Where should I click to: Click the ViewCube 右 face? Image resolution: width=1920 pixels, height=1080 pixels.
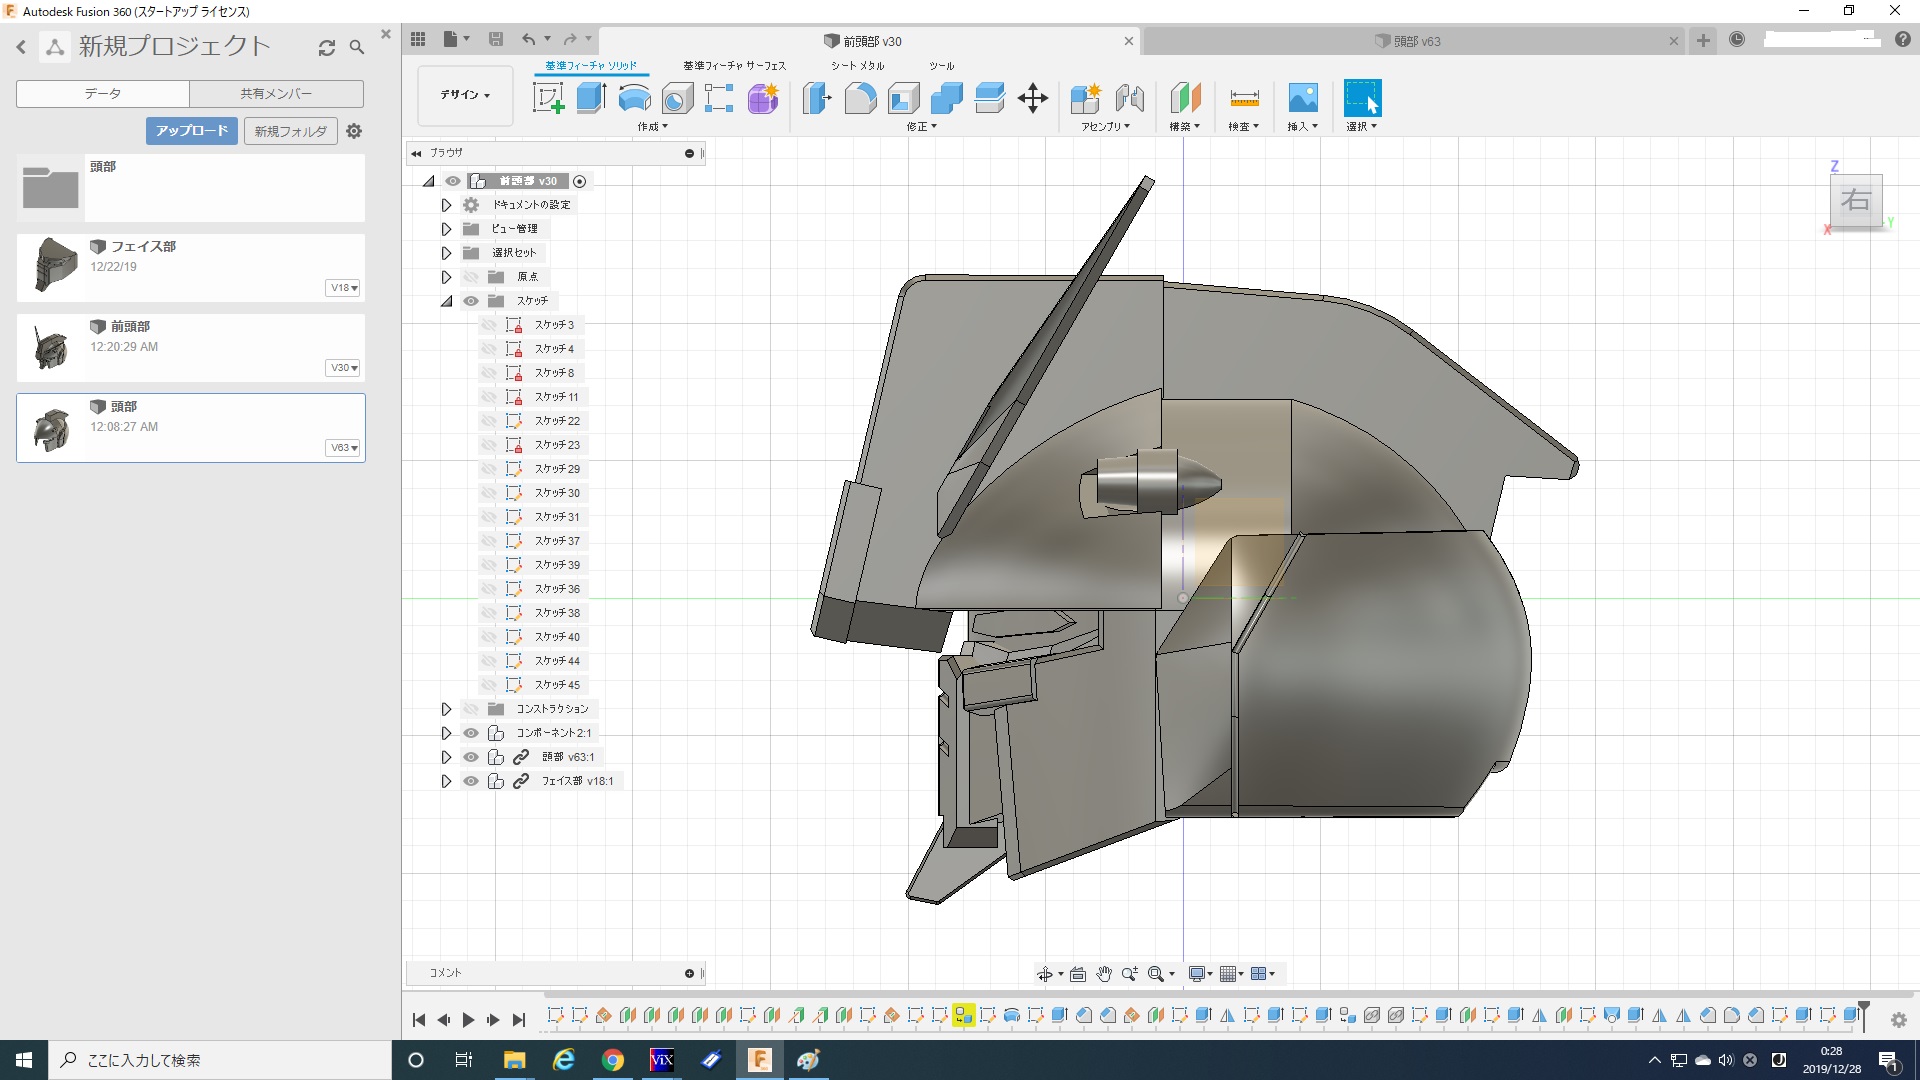click(1855, 200)
